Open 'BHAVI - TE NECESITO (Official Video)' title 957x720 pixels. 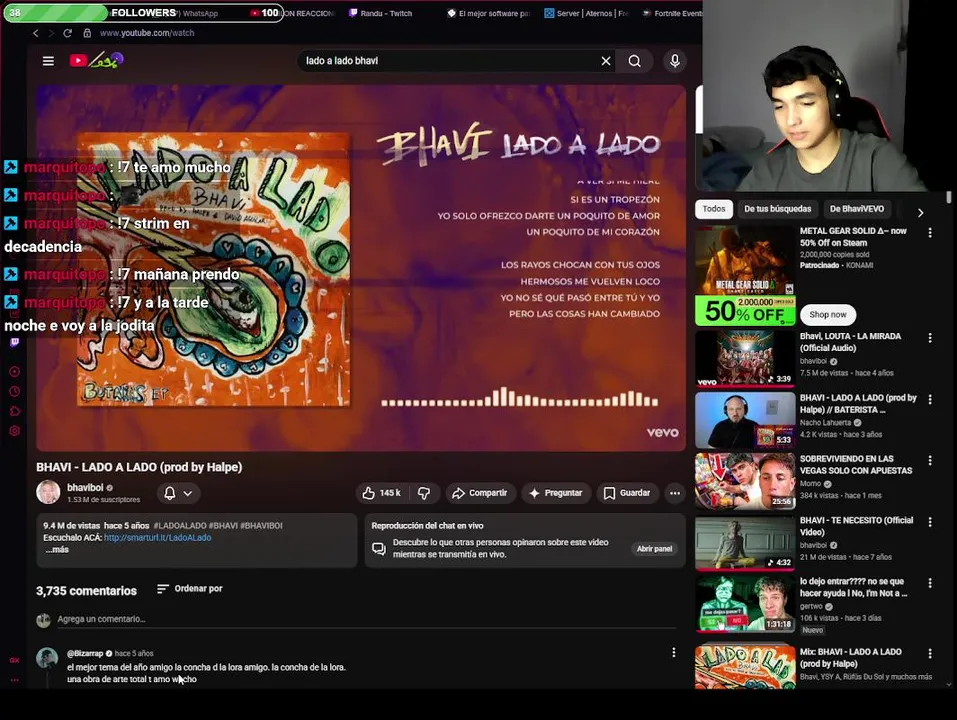856,526
